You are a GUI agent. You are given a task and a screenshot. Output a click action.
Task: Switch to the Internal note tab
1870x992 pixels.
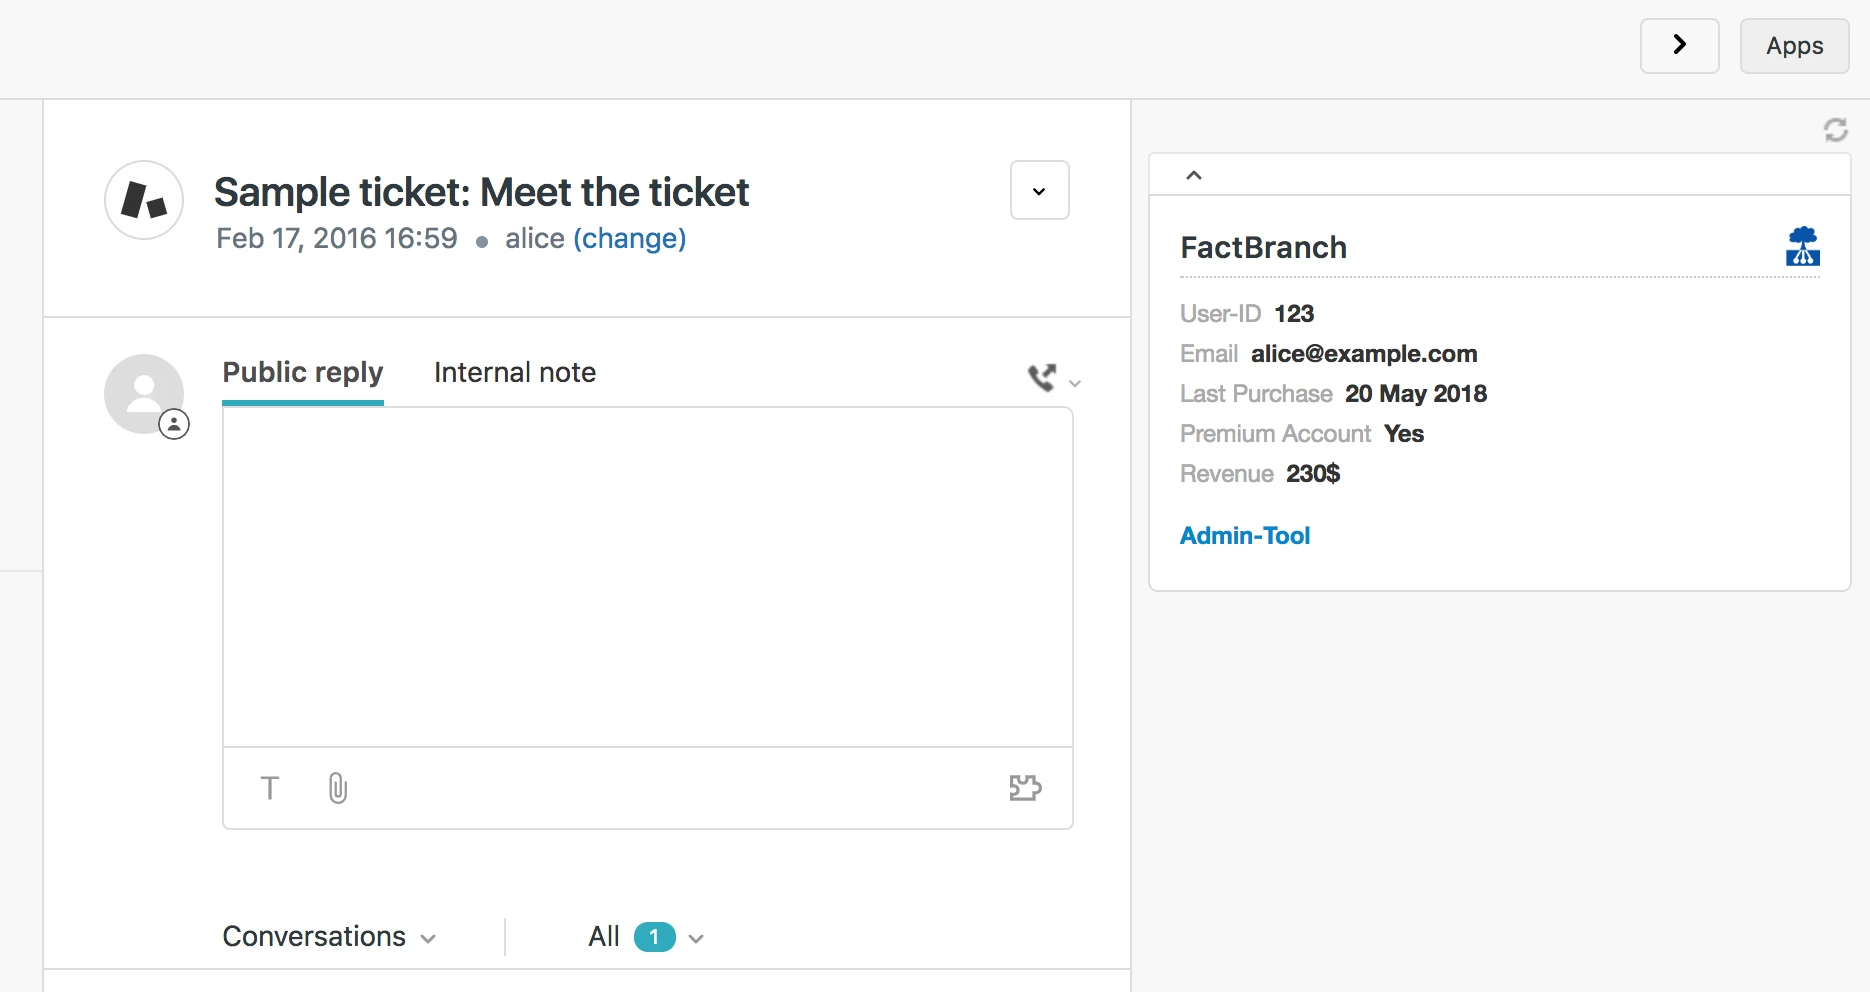515,373
